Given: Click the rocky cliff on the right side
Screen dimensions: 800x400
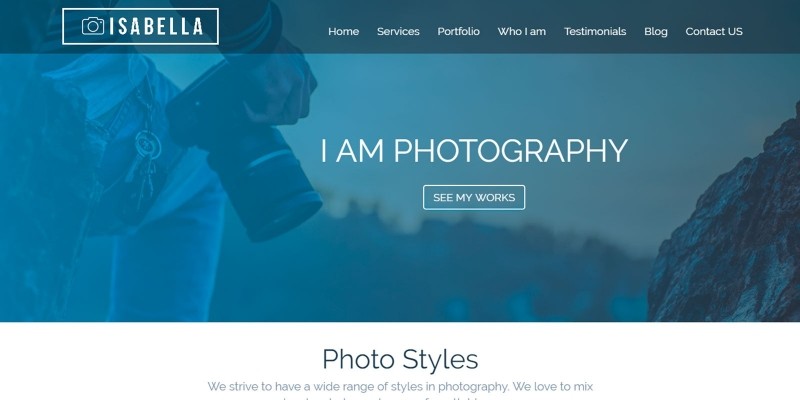Looking at the screenshot, I should 727,224.
